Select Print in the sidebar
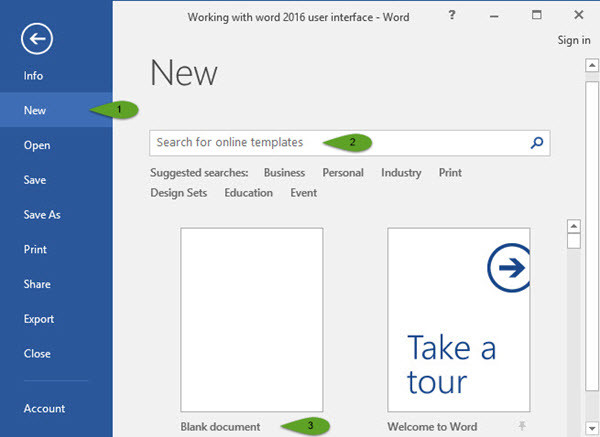 click(35, 249)
